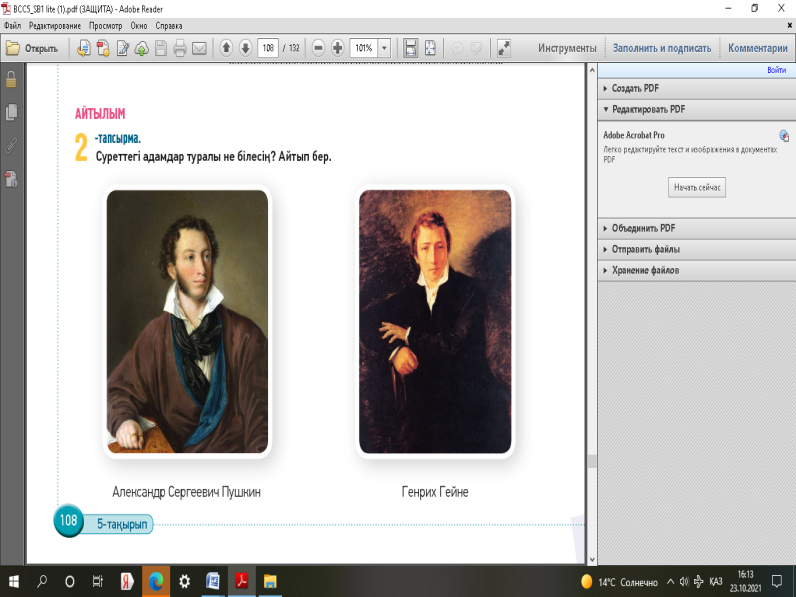Zoom out with the minus button
Image resolution: width=796 pixels, height=597 pixels.
point(318,47)
